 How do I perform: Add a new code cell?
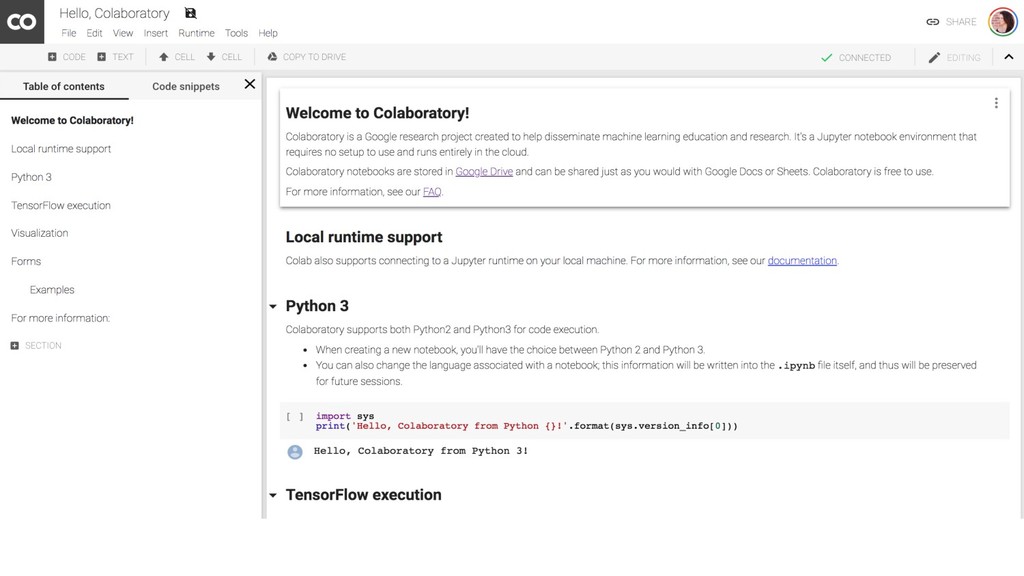67,57
